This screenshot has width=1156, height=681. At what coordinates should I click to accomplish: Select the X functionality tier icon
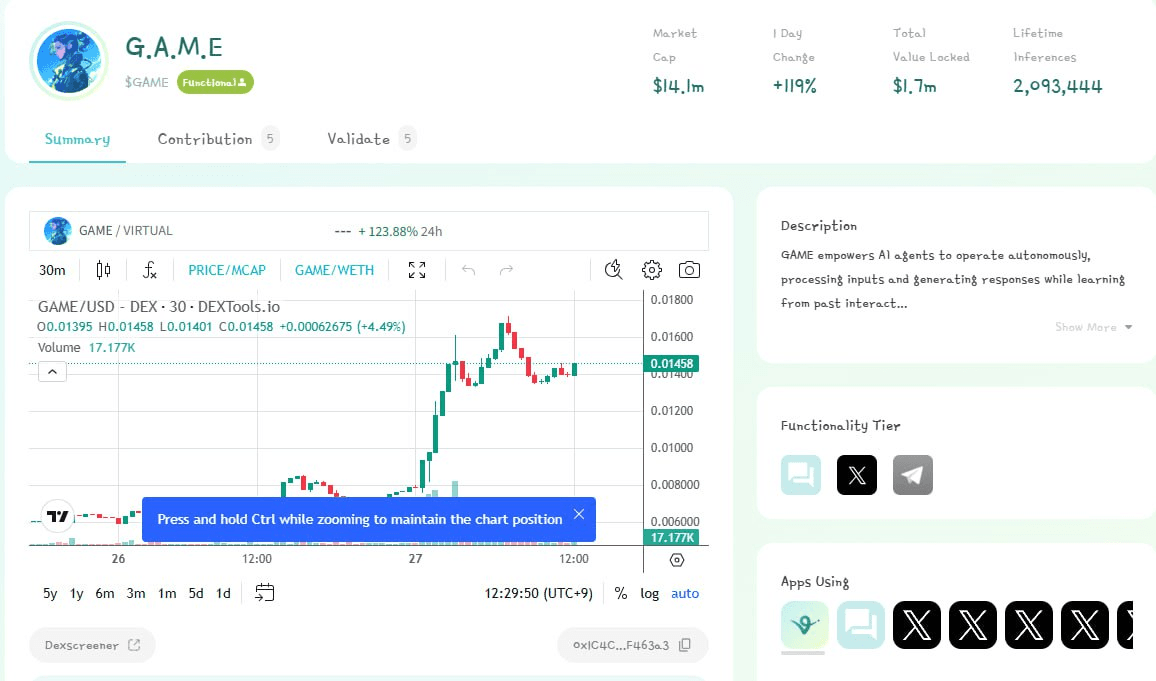point(857,475)
